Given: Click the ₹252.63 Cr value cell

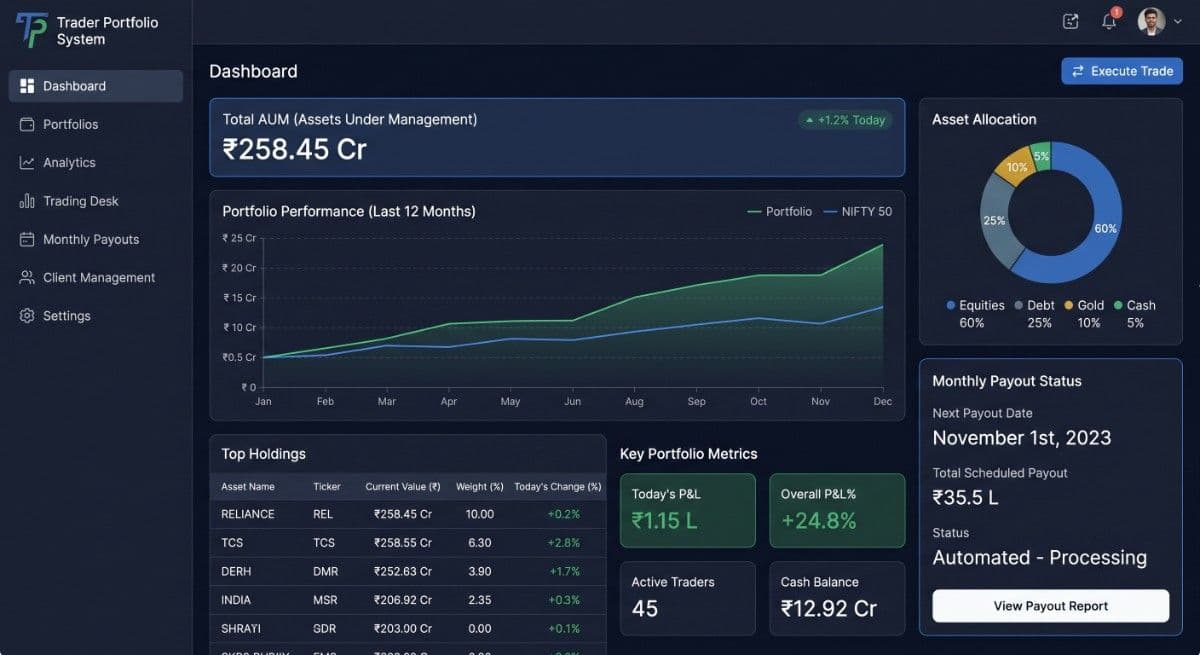Looking at the screenshot, I should 403,571.
